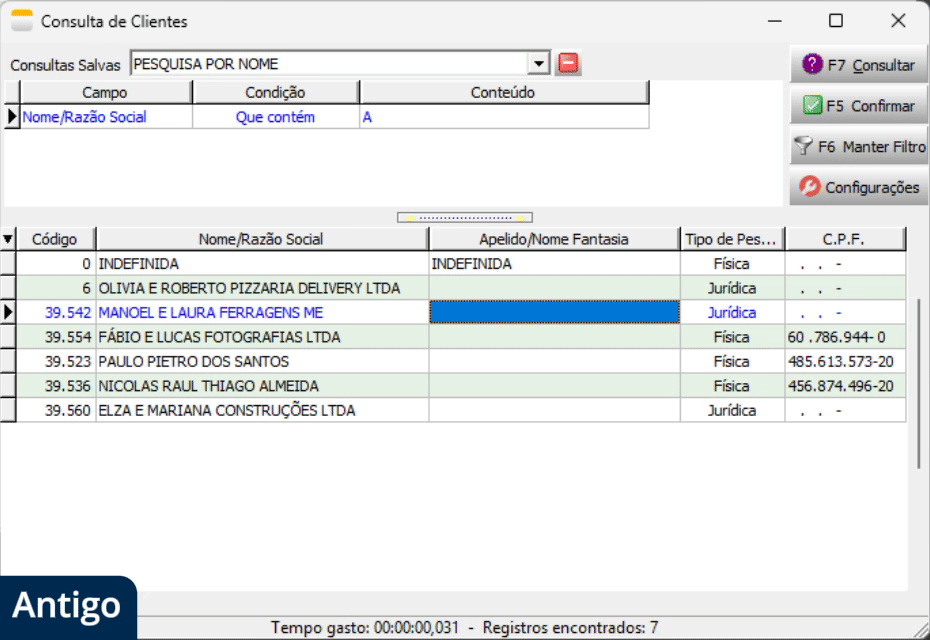Screen dimensions: 930x640
Task: Select the INDEFINIDA name in row 0
Action: [x=262, y=263]
